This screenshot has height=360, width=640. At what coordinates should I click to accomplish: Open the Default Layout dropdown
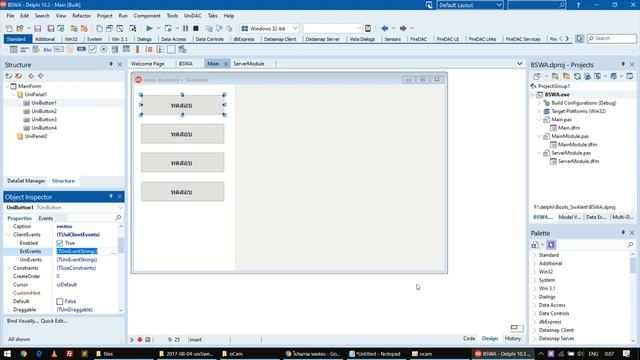click(x=499, y=5)
